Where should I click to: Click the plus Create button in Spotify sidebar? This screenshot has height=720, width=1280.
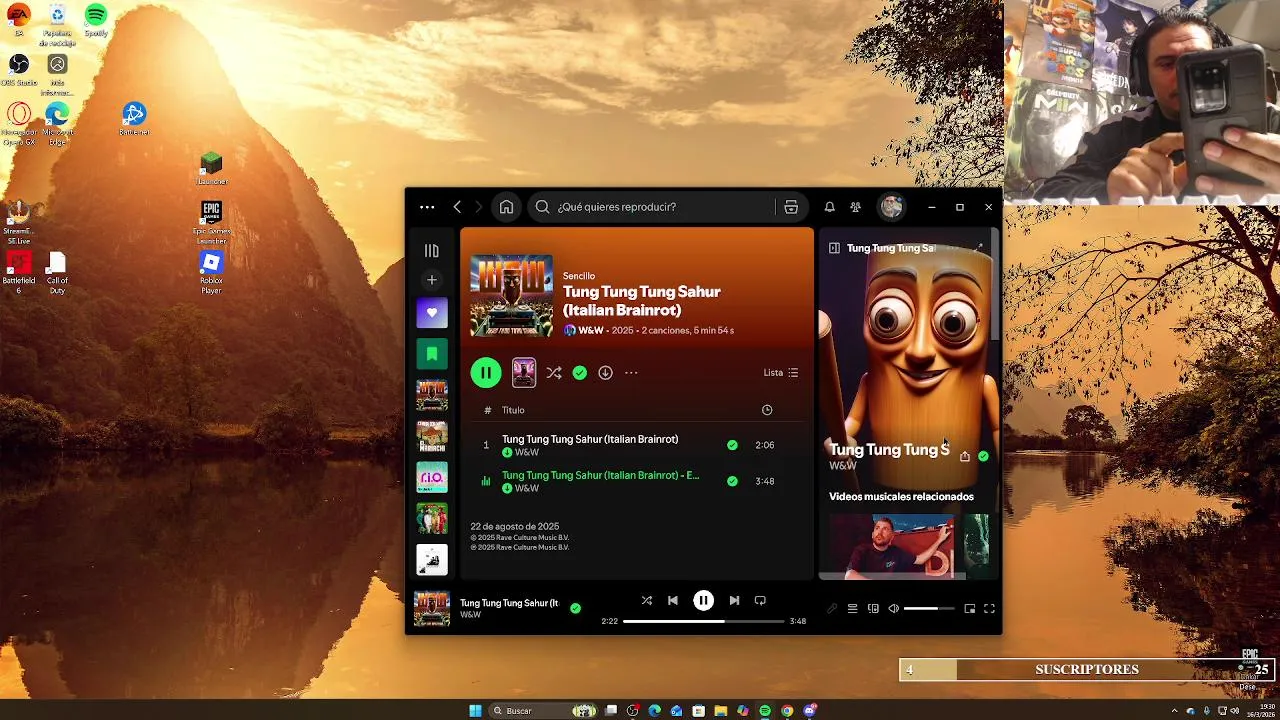[432, 280]
